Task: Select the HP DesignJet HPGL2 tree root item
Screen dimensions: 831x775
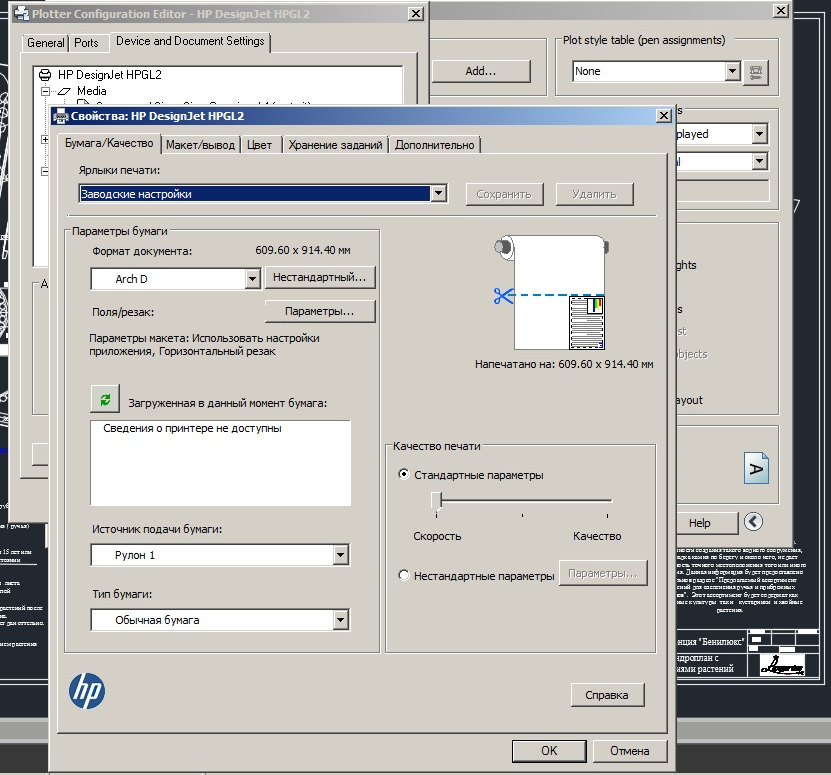Action: pos(110,75)
